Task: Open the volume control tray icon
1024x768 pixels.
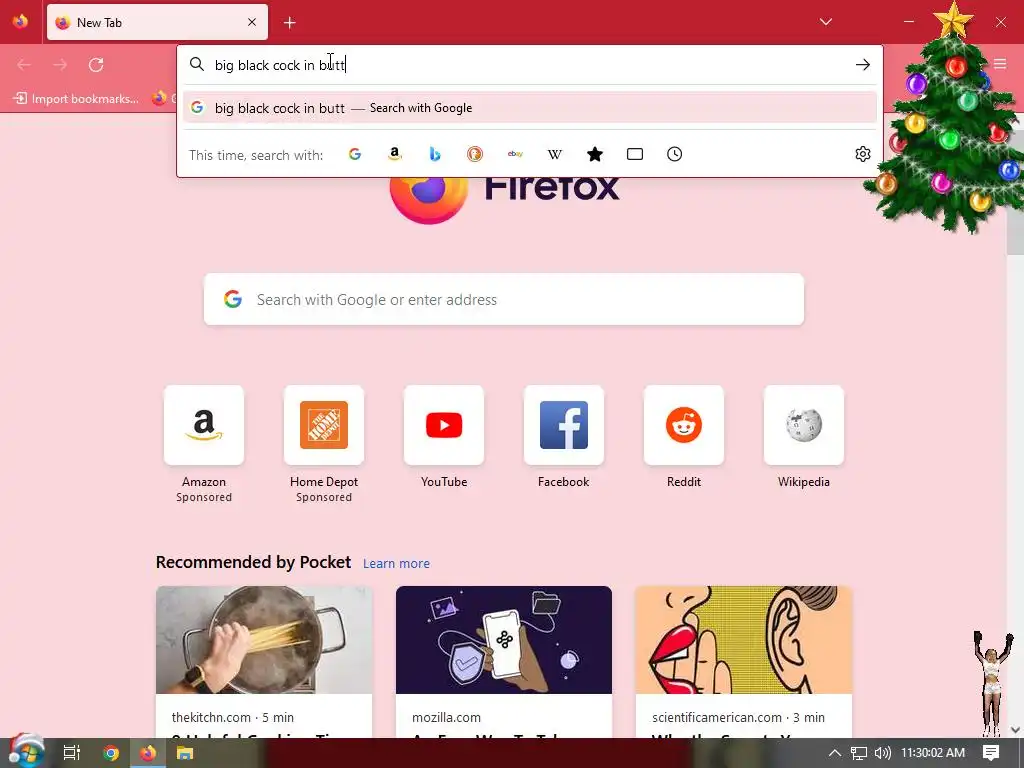Action: point(882,753)
